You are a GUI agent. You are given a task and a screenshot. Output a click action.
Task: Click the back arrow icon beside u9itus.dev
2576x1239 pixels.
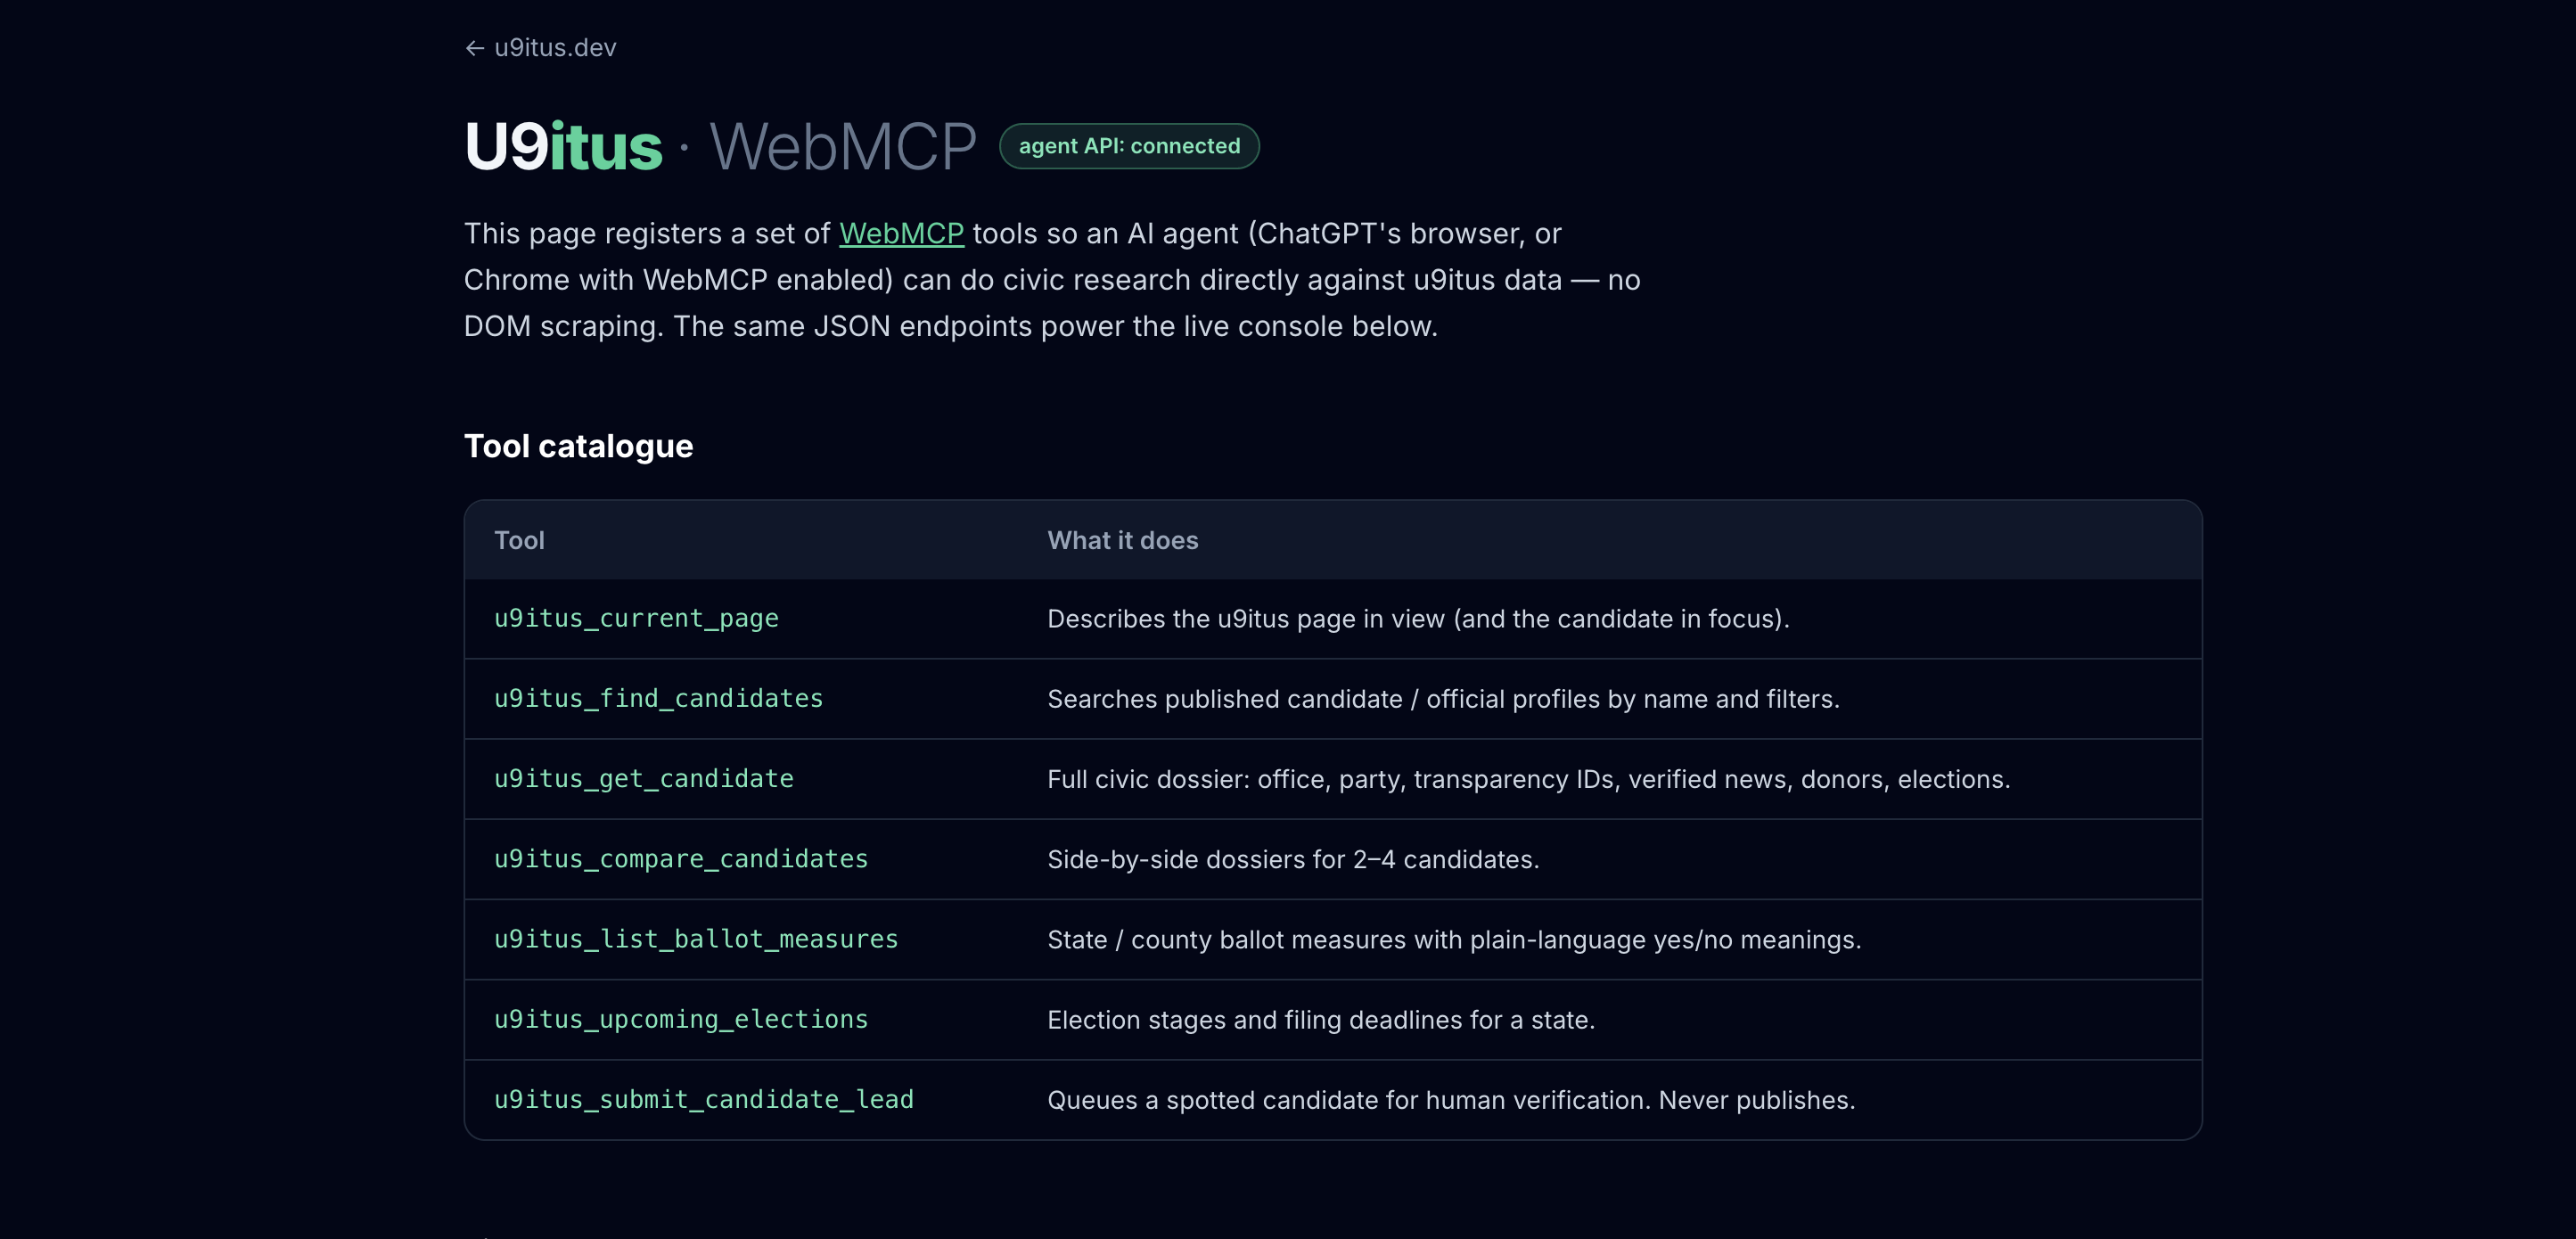click(x=474, y=48)
